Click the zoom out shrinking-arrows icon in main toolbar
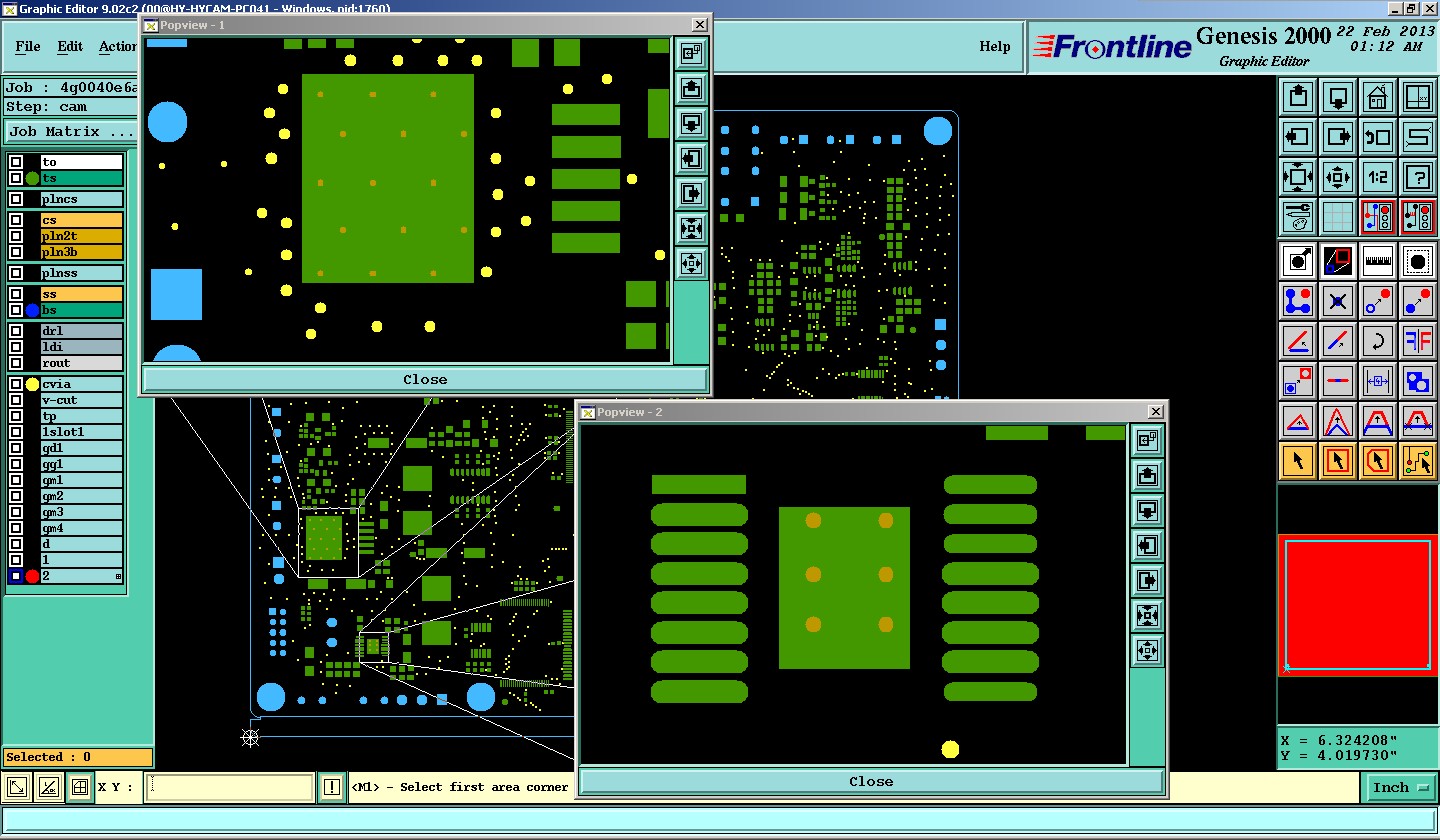1440x840 pixels. pyautogui.click(x=1338, y=177)
